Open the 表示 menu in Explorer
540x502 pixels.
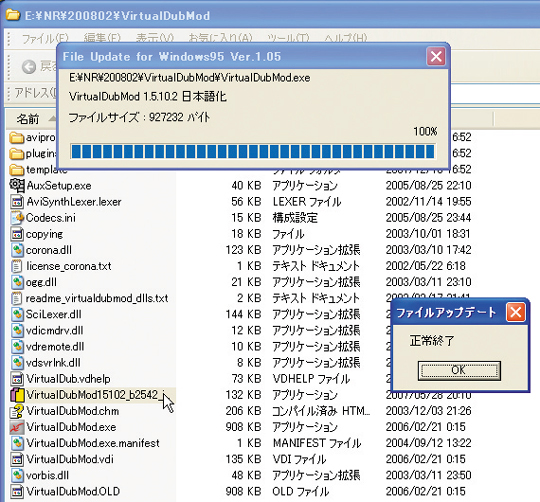point(155,38)
